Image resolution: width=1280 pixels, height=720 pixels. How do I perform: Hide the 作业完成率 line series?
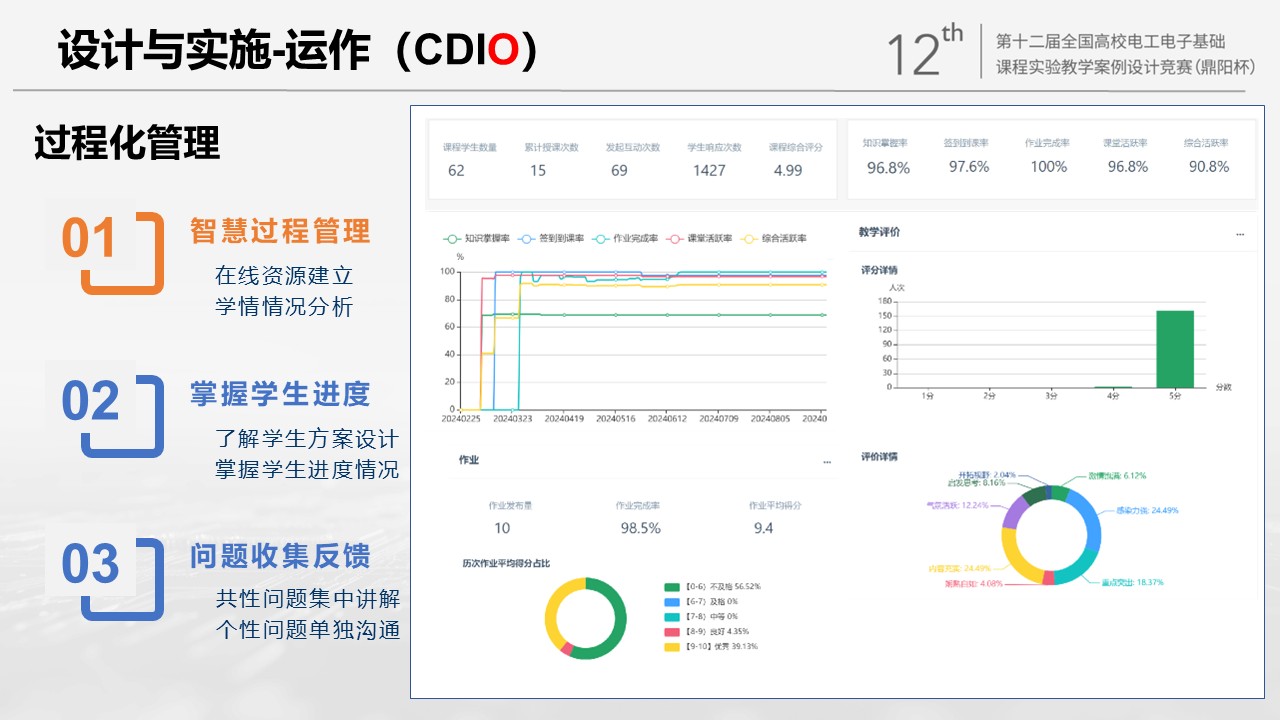[626, 239]
